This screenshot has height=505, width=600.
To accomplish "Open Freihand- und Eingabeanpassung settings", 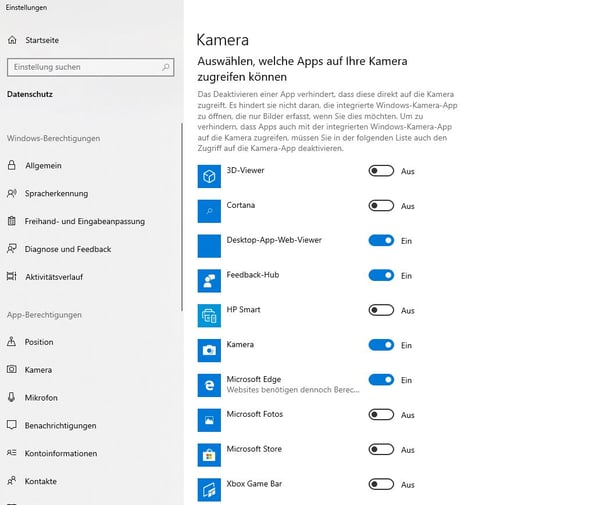I will pyautogui.click(x=85, y=221).
